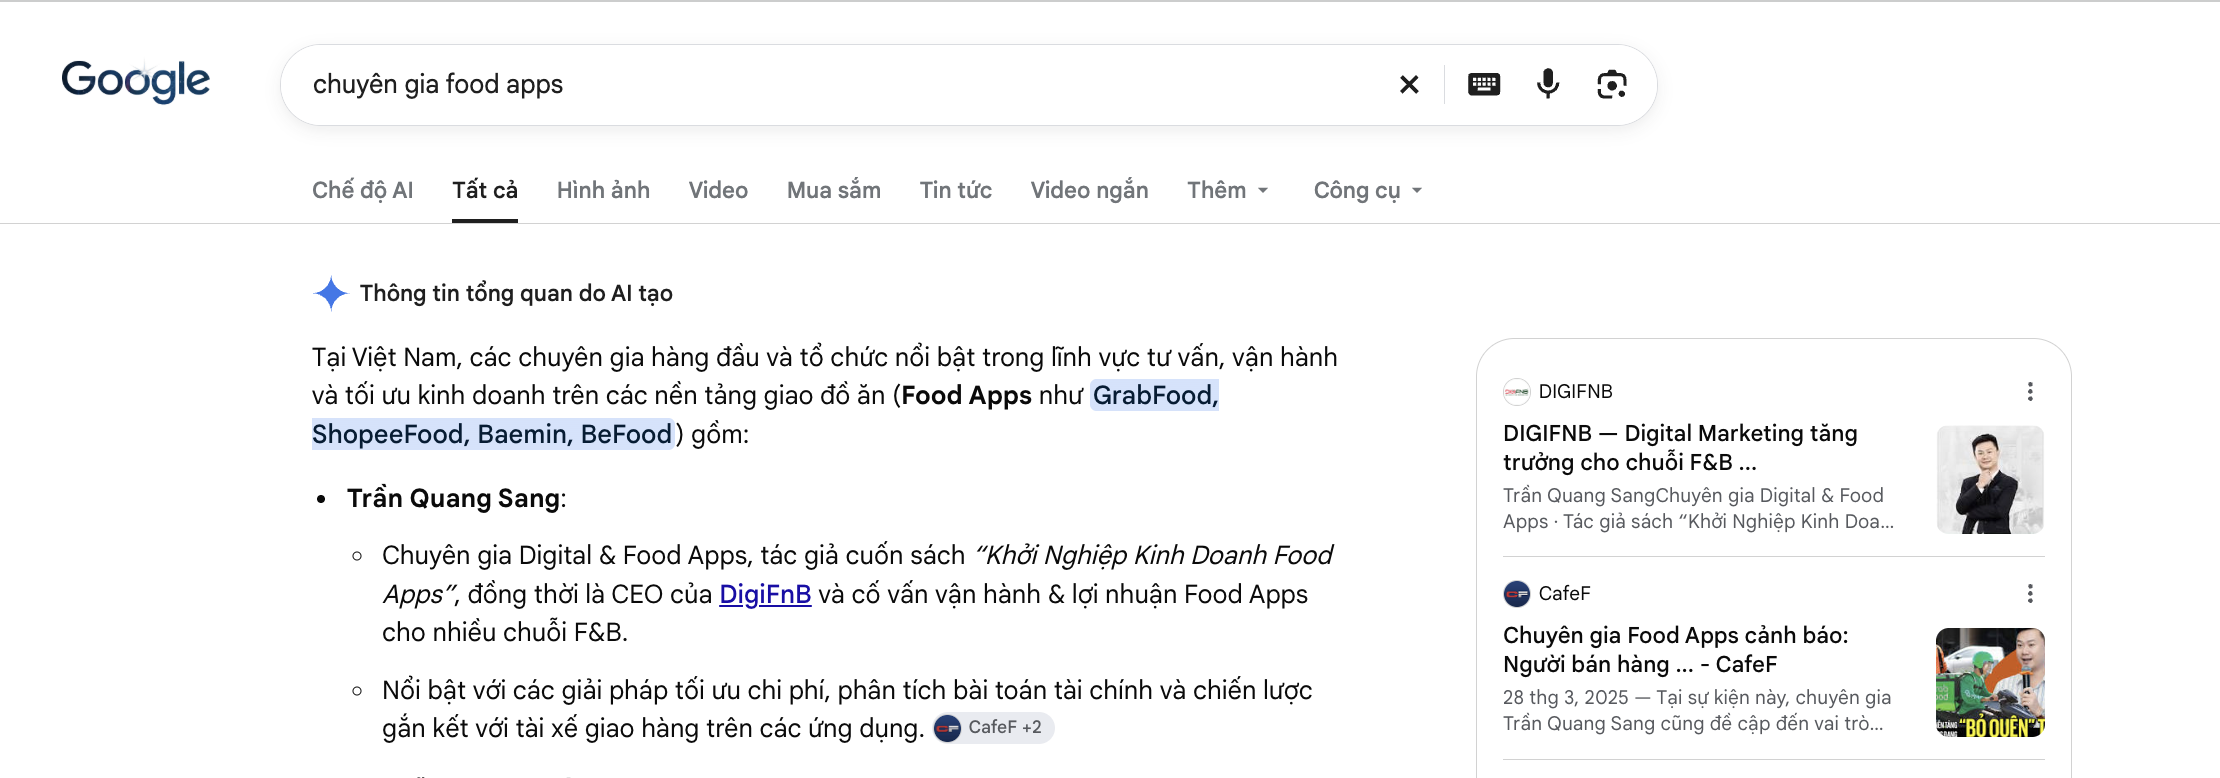Click the DIGIFNB site favicon

1517,392
